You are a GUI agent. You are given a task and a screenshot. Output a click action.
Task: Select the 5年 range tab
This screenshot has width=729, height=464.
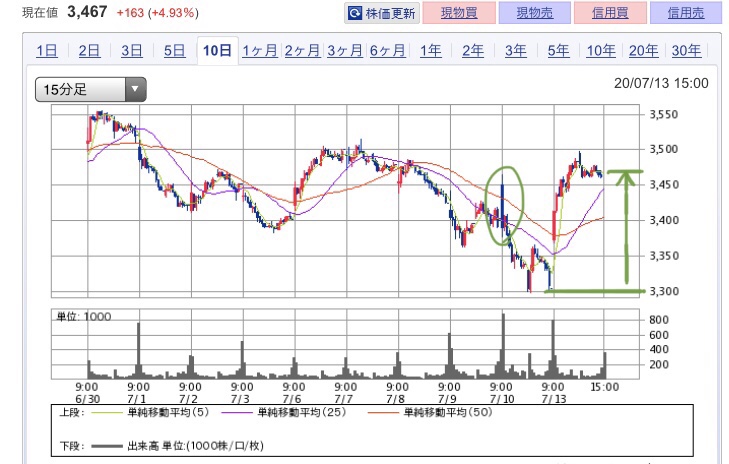tap(558, 51)
